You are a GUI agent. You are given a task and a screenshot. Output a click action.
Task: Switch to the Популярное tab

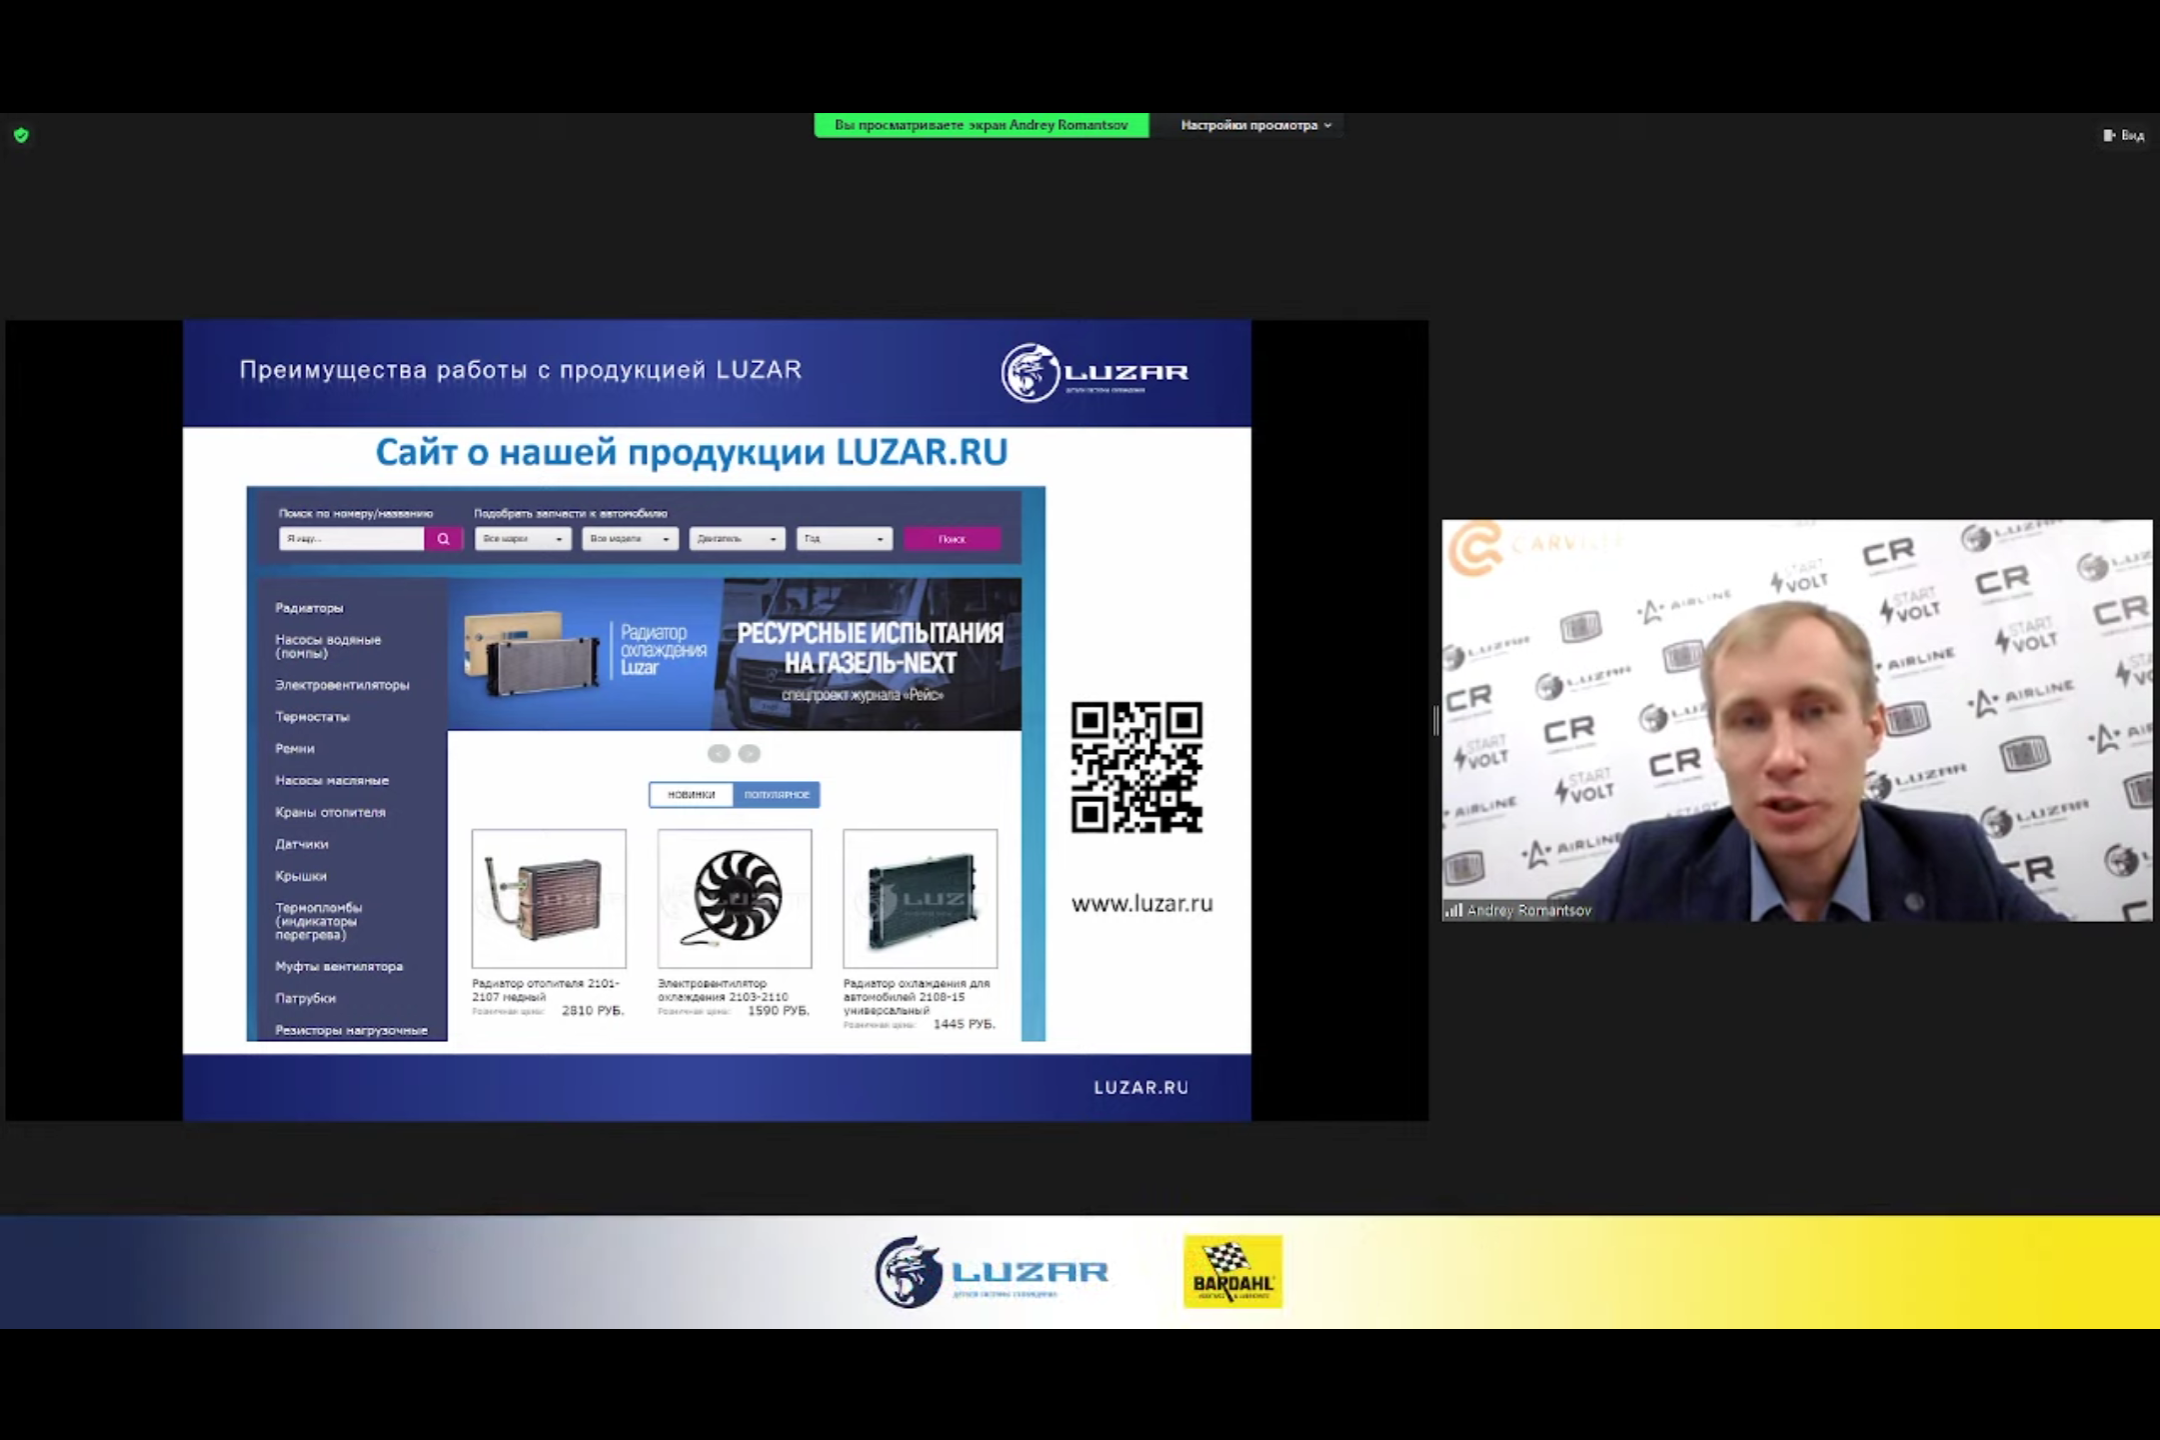[x=777, y=795]
